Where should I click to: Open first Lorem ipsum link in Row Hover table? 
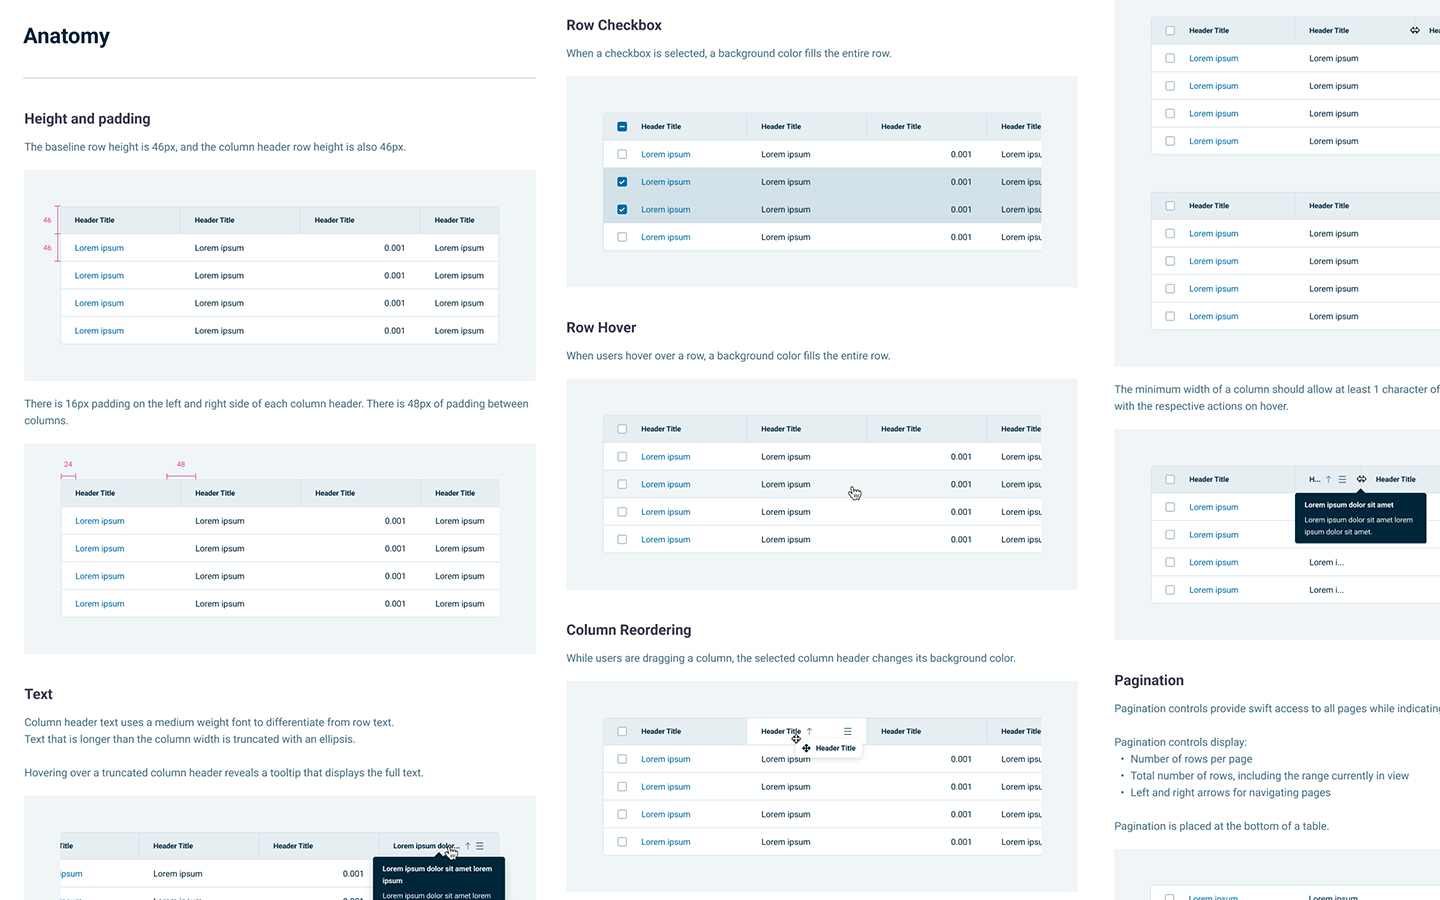[665, 457]
